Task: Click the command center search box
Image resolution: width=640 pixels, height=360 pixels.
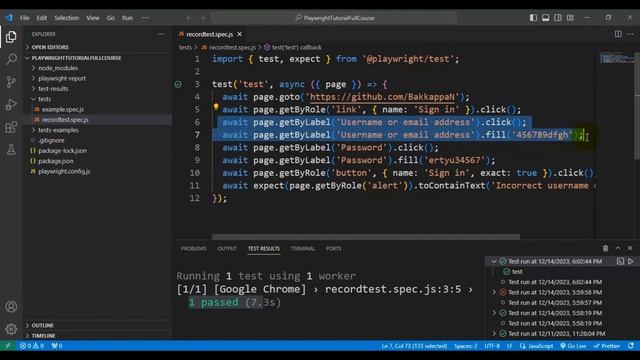Action: click(335, 18)
